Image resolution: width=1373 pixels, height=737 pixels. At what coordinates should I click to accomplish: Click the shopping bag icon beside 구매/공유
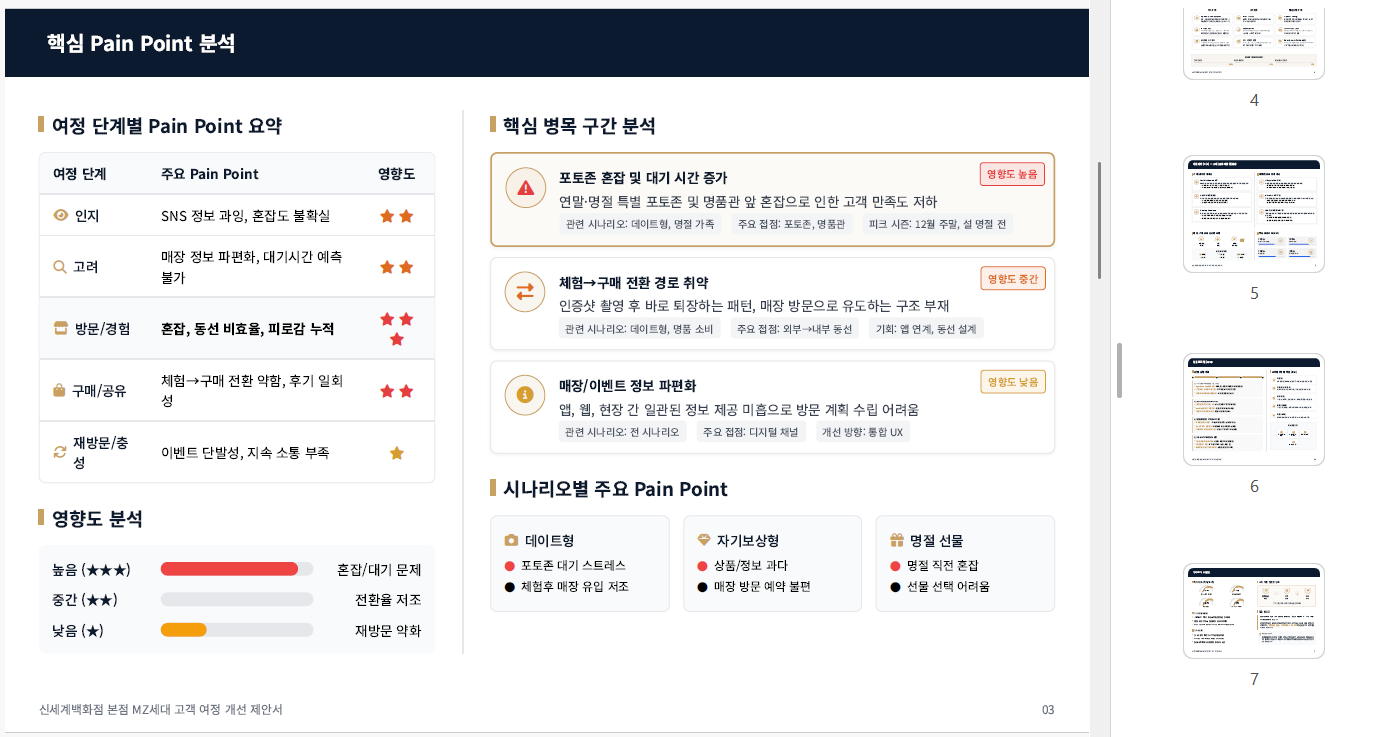[60, 390]
